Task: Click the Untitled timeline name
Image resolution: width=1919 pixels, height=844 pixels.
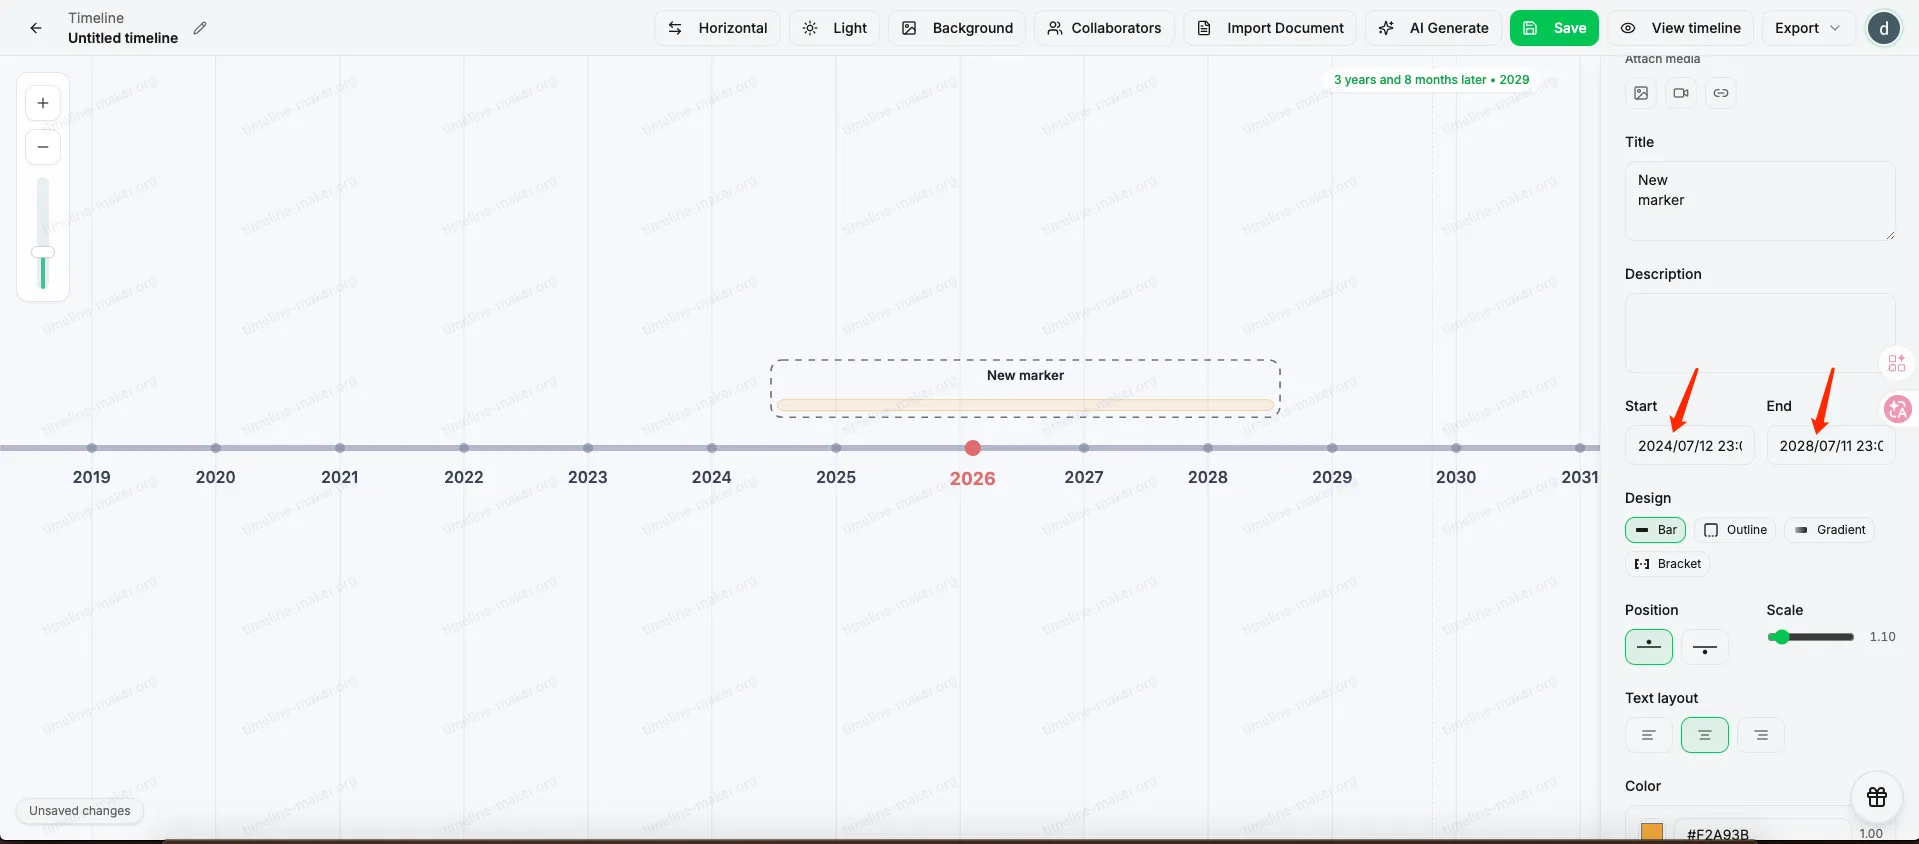Action: coord(123,38)
